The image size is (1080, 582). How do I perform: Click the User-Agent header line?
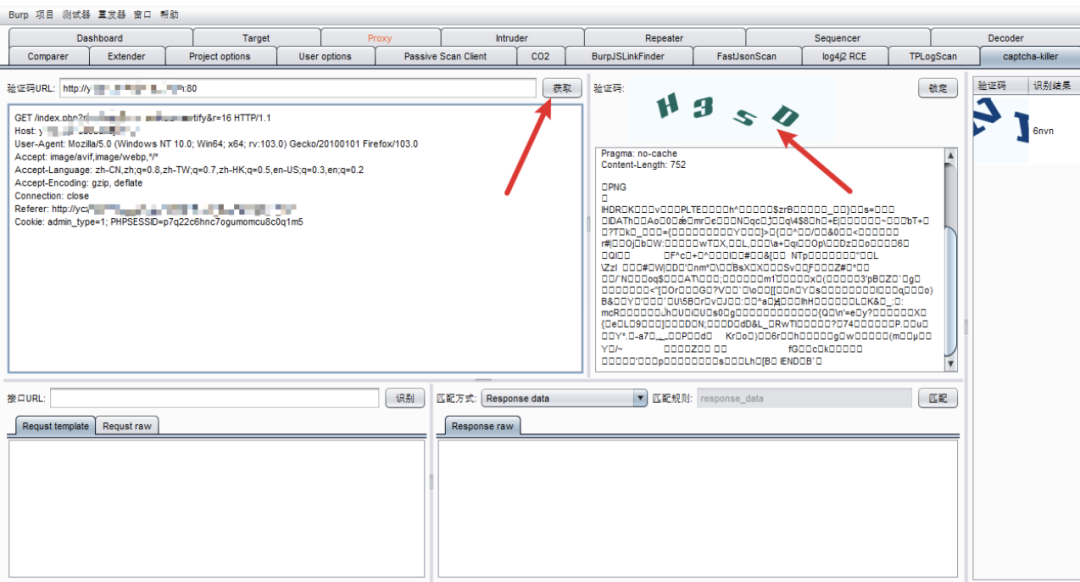click(216, 144)
